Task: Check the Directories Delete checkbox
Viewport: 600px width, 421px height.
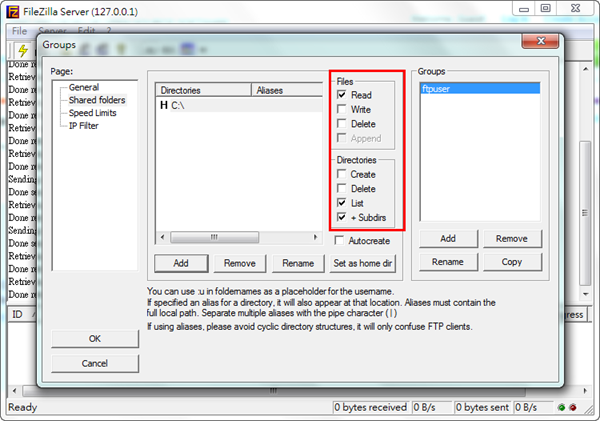Action: pos(341,189)
